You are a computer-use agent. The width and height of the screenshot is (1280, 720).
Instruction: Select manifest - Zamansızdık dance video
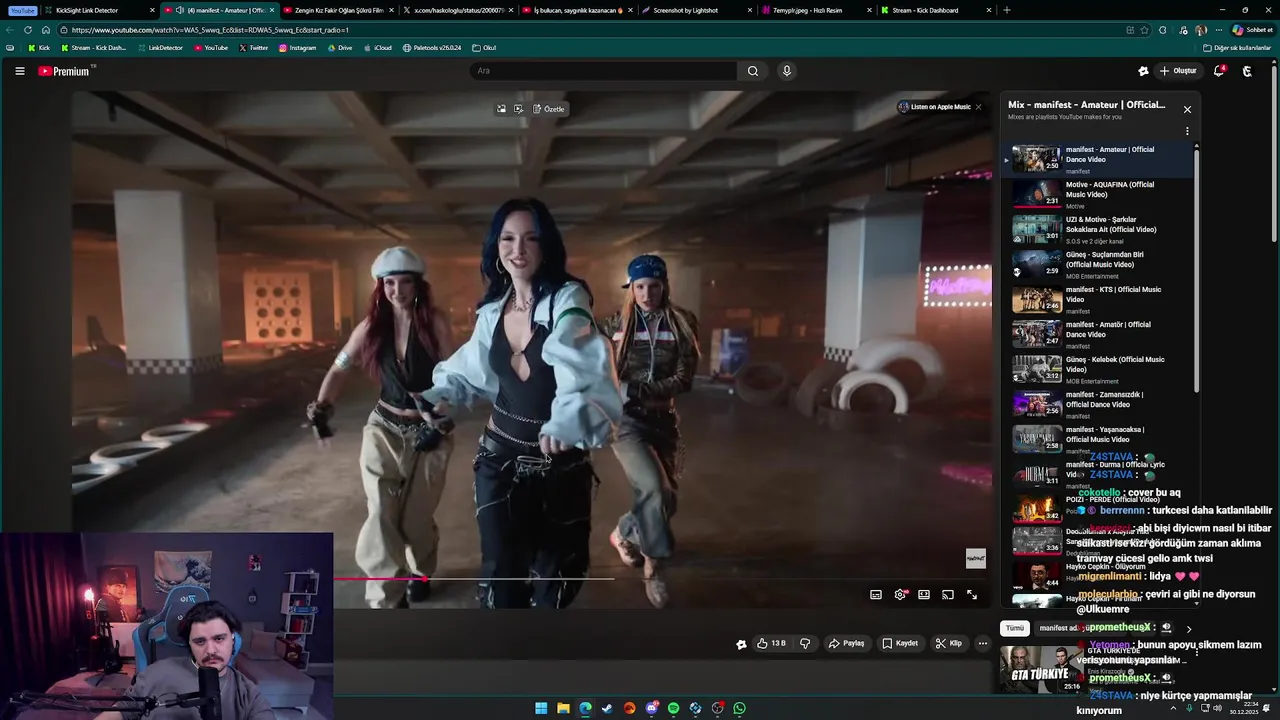[1098, 404]
